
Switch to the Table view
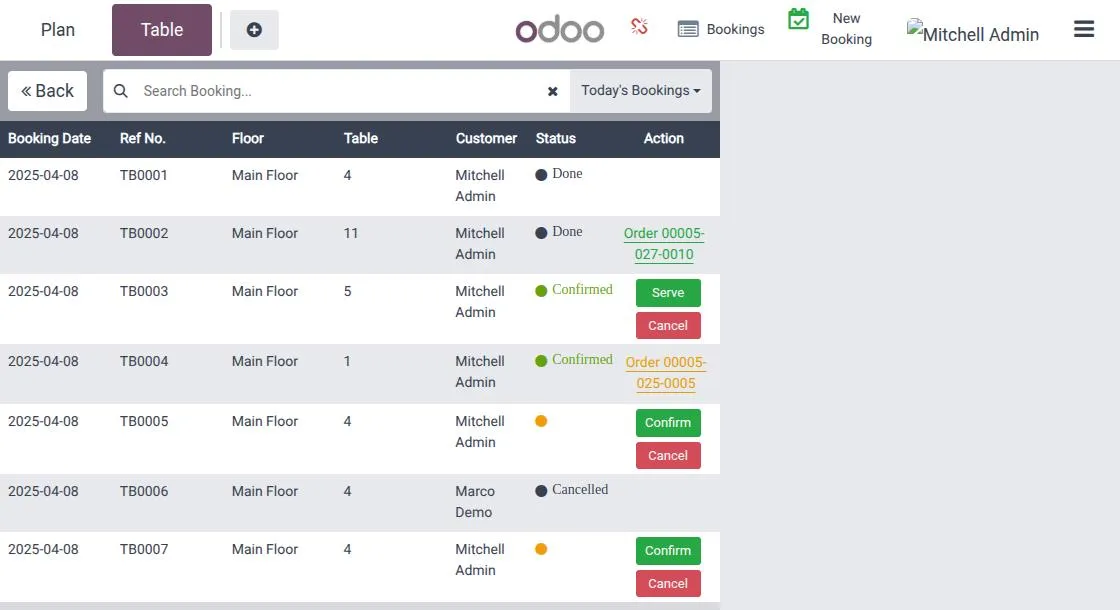(161, 29)
